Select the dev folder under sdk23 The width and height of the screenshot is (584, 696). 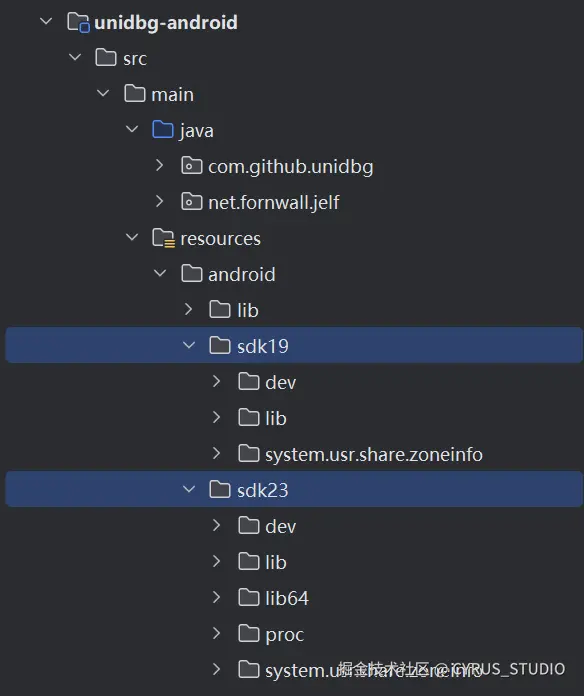(x=280, y=526)
